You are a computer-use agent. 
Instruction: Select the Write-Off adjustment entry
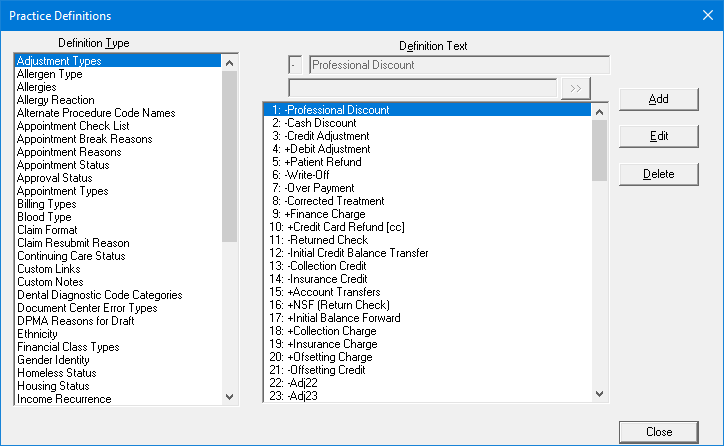pos(310,175)
